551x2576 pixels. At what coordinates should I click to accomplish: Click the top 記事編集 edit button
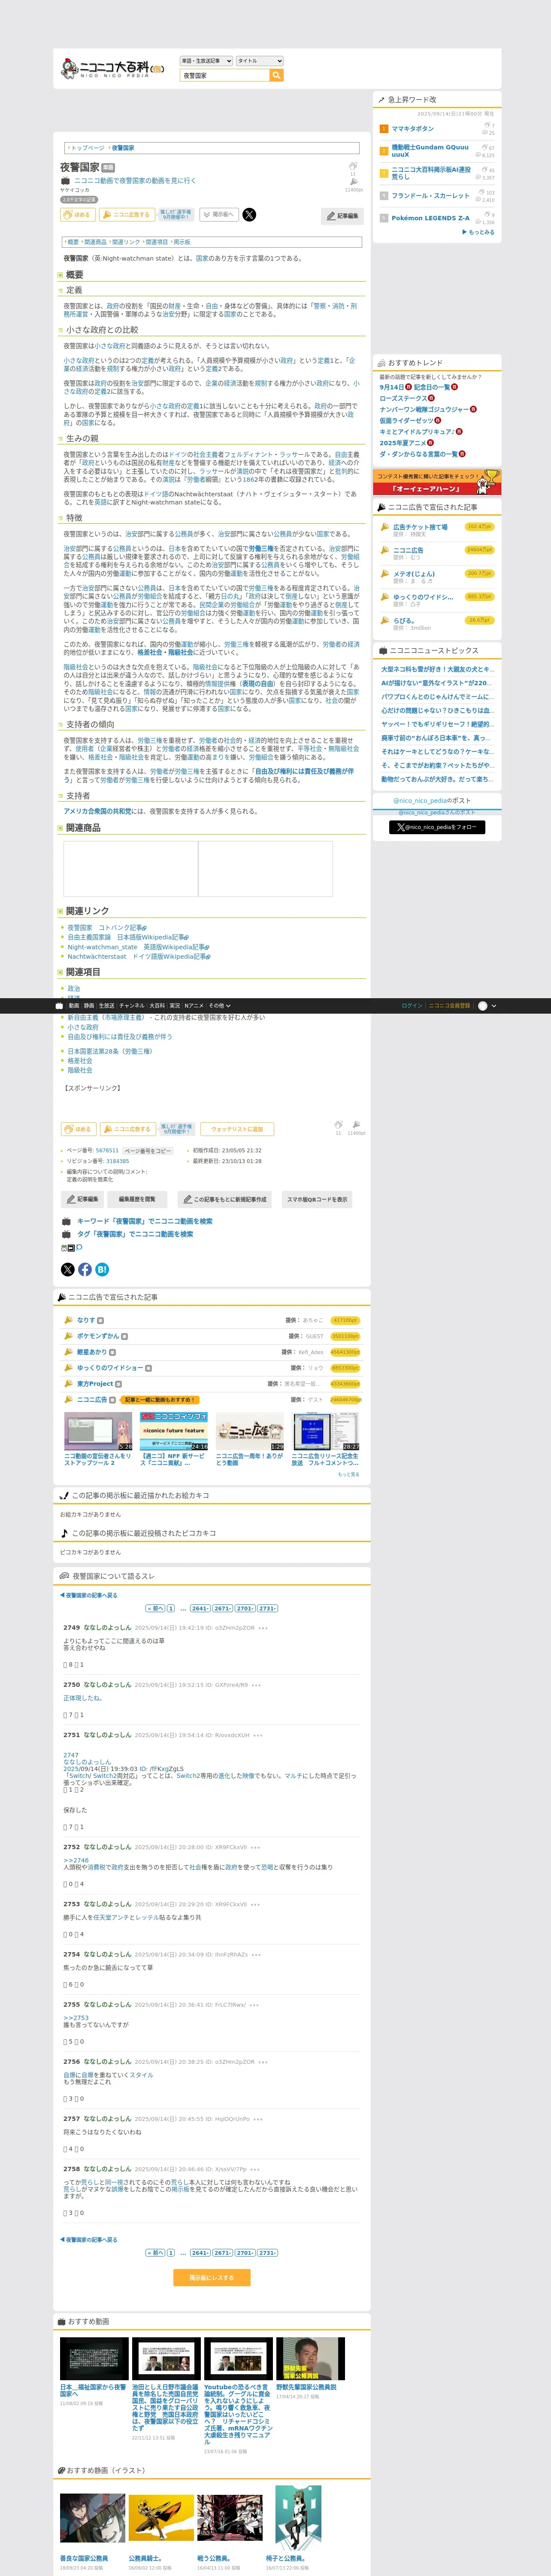[343, 215]
